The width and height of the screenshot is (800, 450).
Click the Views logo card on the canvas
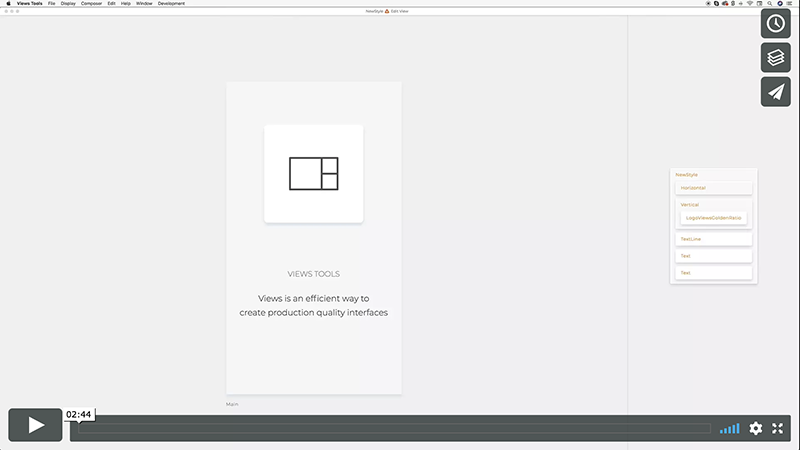[x=314, y=173]
